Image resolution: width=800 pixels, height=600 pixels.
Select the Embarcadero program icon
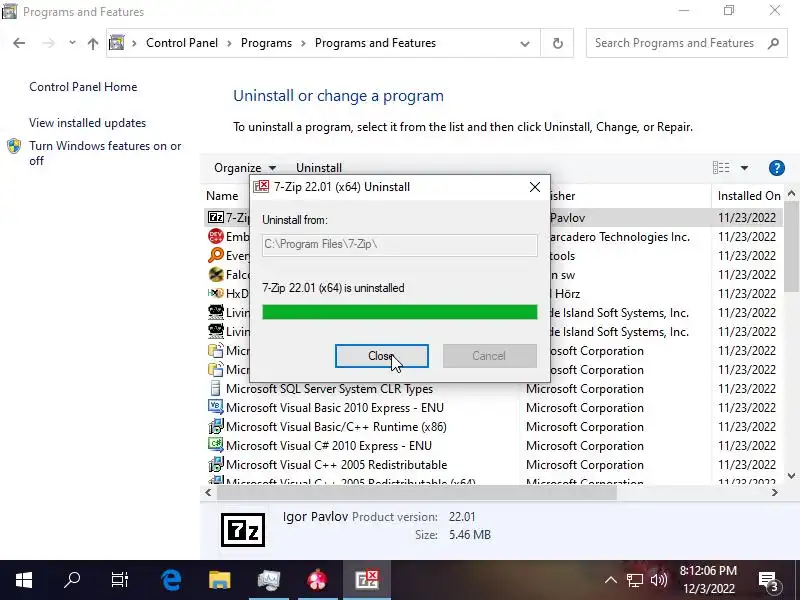[216, 236]
